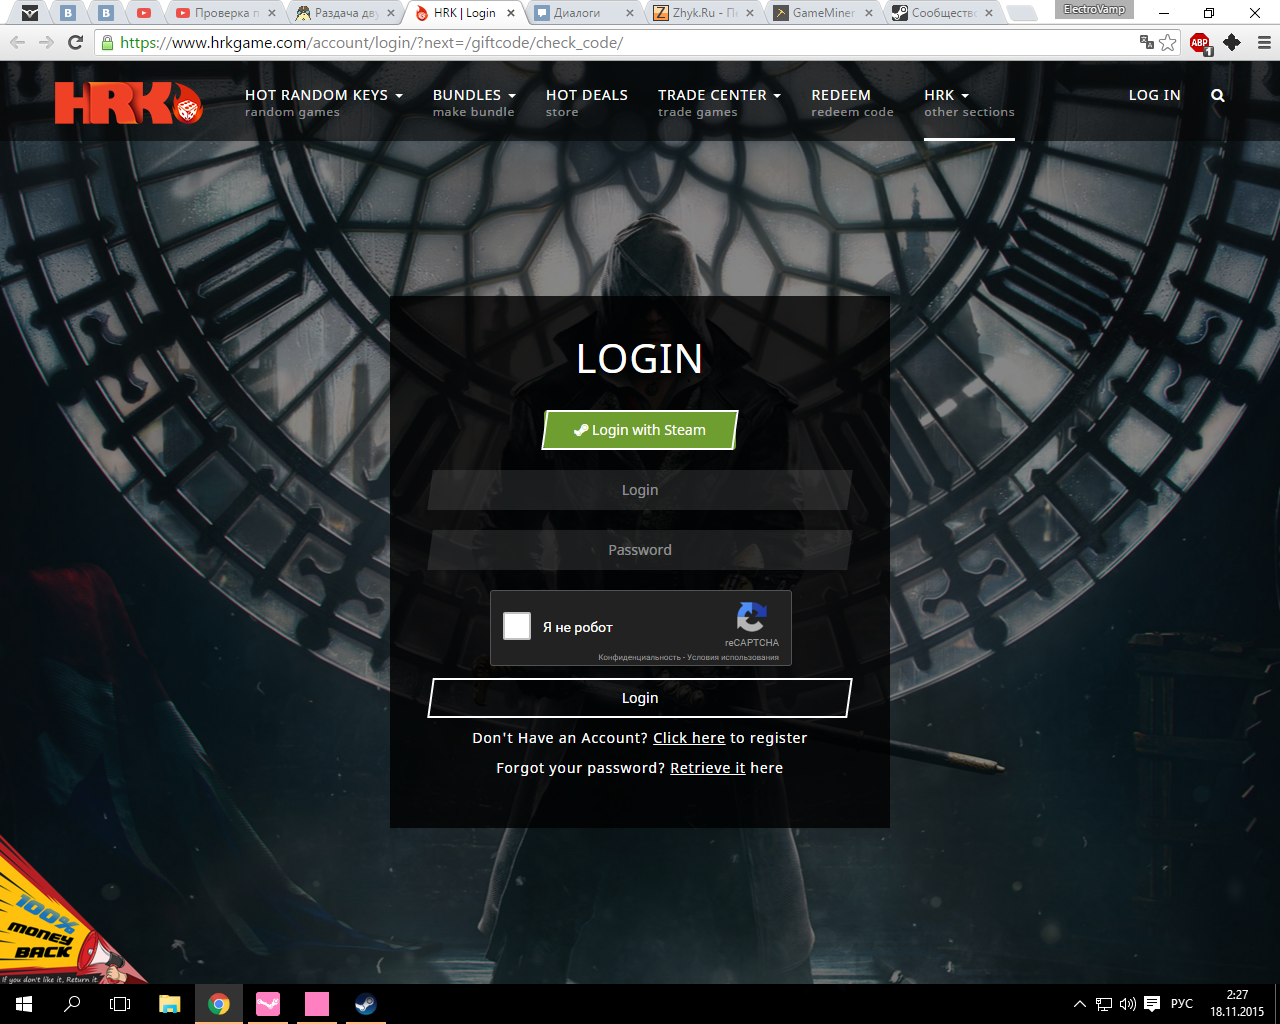Viewport: 1280px width, 1024px height.
Task: Check the 'Я не робот' reCAPTCHA box
Action: [x=517, y=626]
